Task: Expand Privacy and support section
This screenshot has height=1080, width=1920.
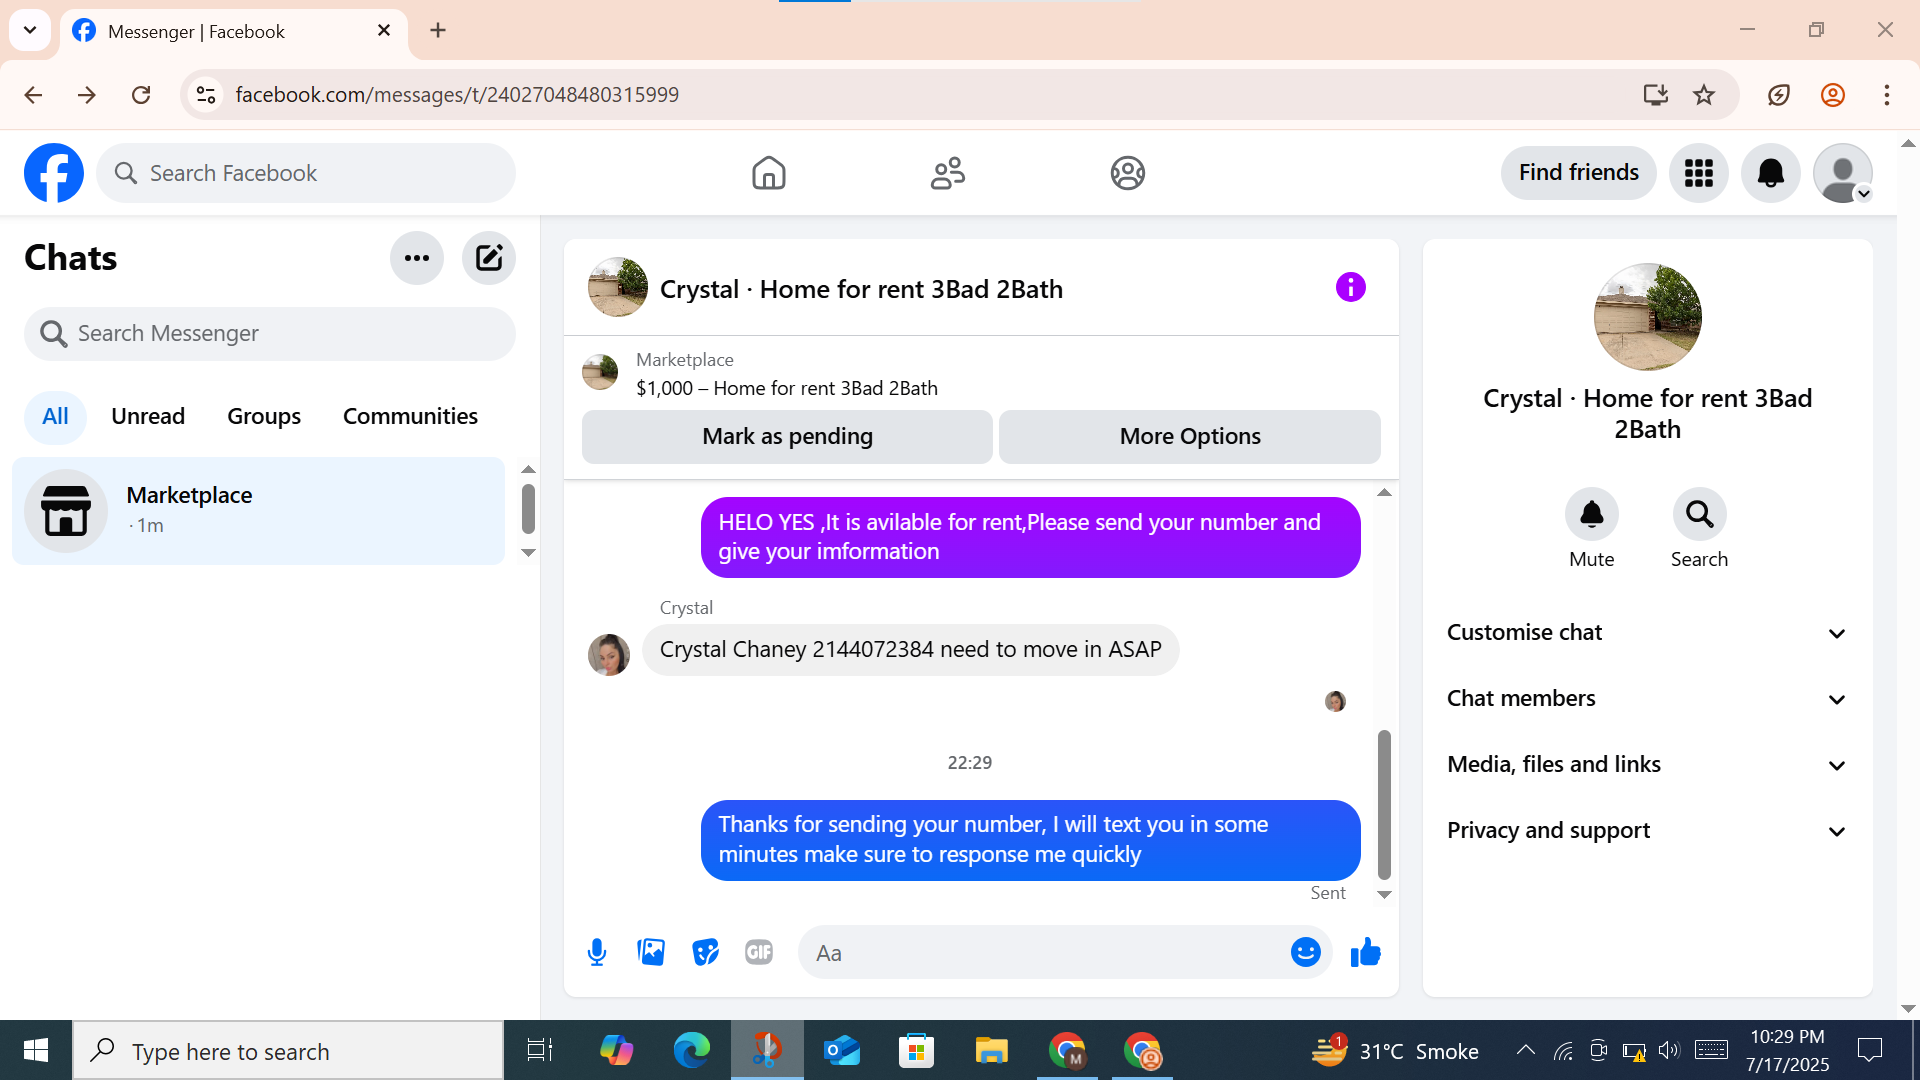Action: (1647, 831)
